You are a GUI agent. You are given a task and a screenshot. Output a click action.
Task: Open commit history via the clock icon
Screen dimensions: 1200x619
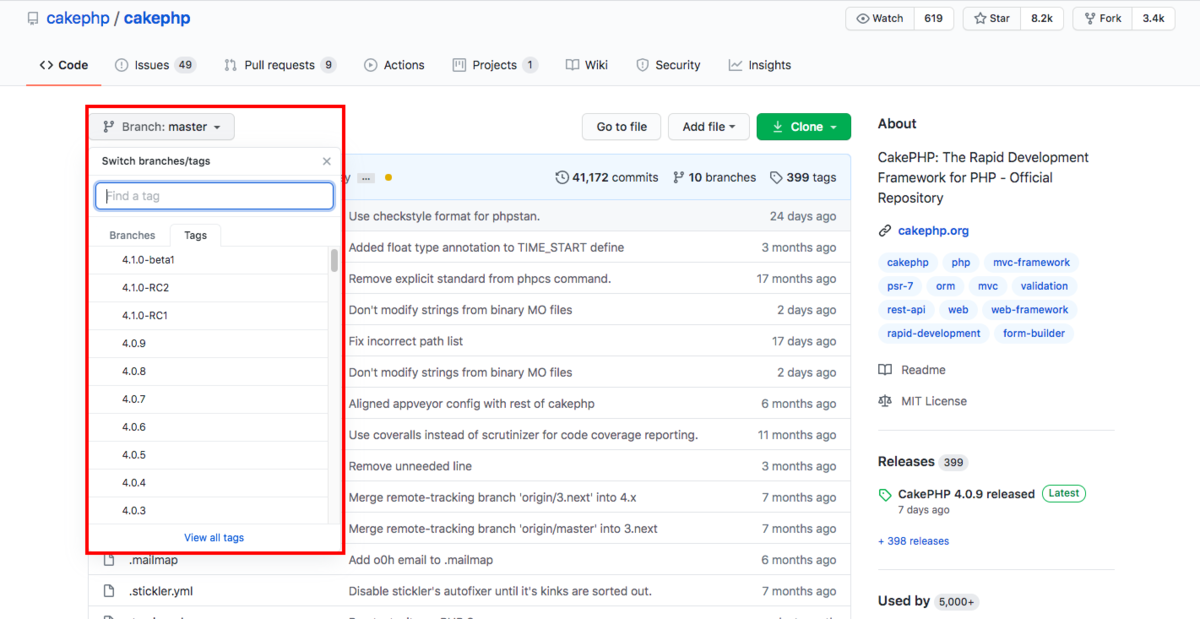(563, 177)
